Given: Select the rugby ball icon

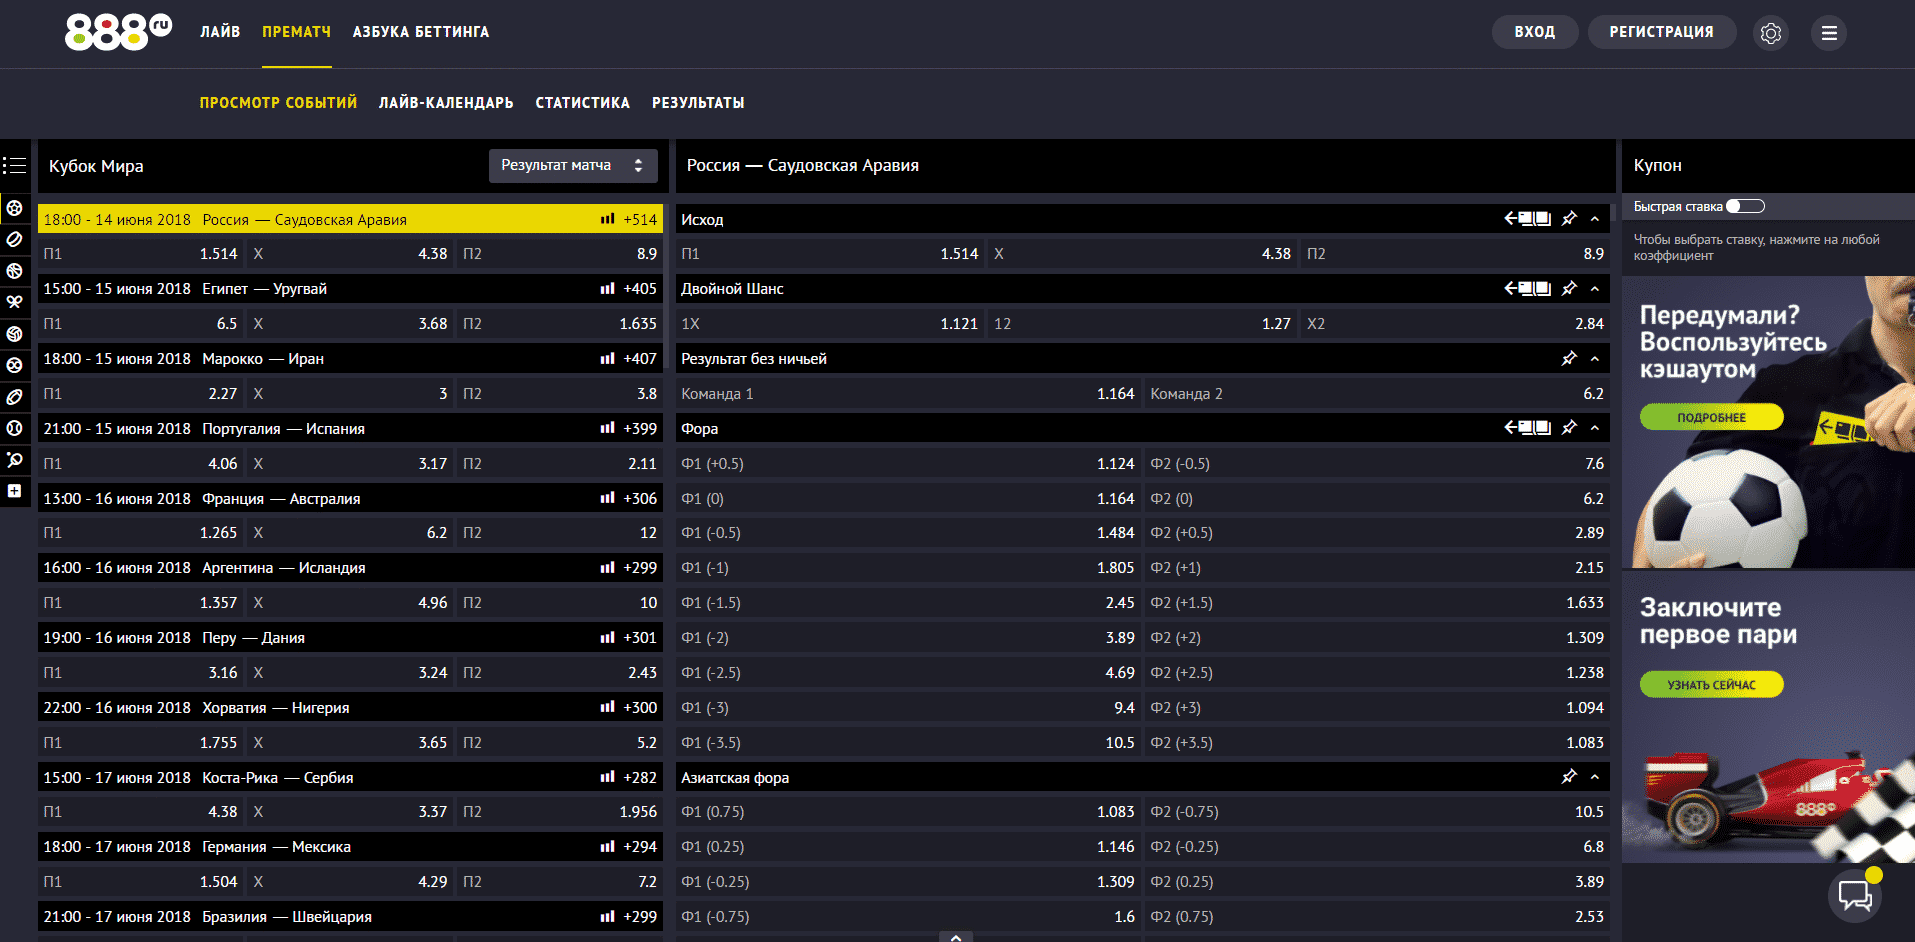Looking at the screenshot, I should click(x=14, y=397).
